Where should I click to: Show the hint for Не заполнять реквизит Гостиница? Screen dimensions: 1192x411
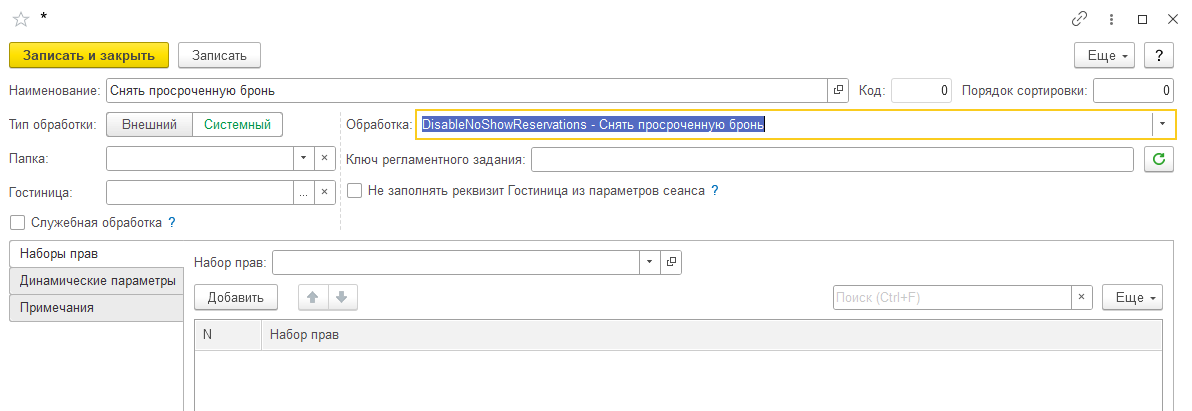click(x=714, y=191)
